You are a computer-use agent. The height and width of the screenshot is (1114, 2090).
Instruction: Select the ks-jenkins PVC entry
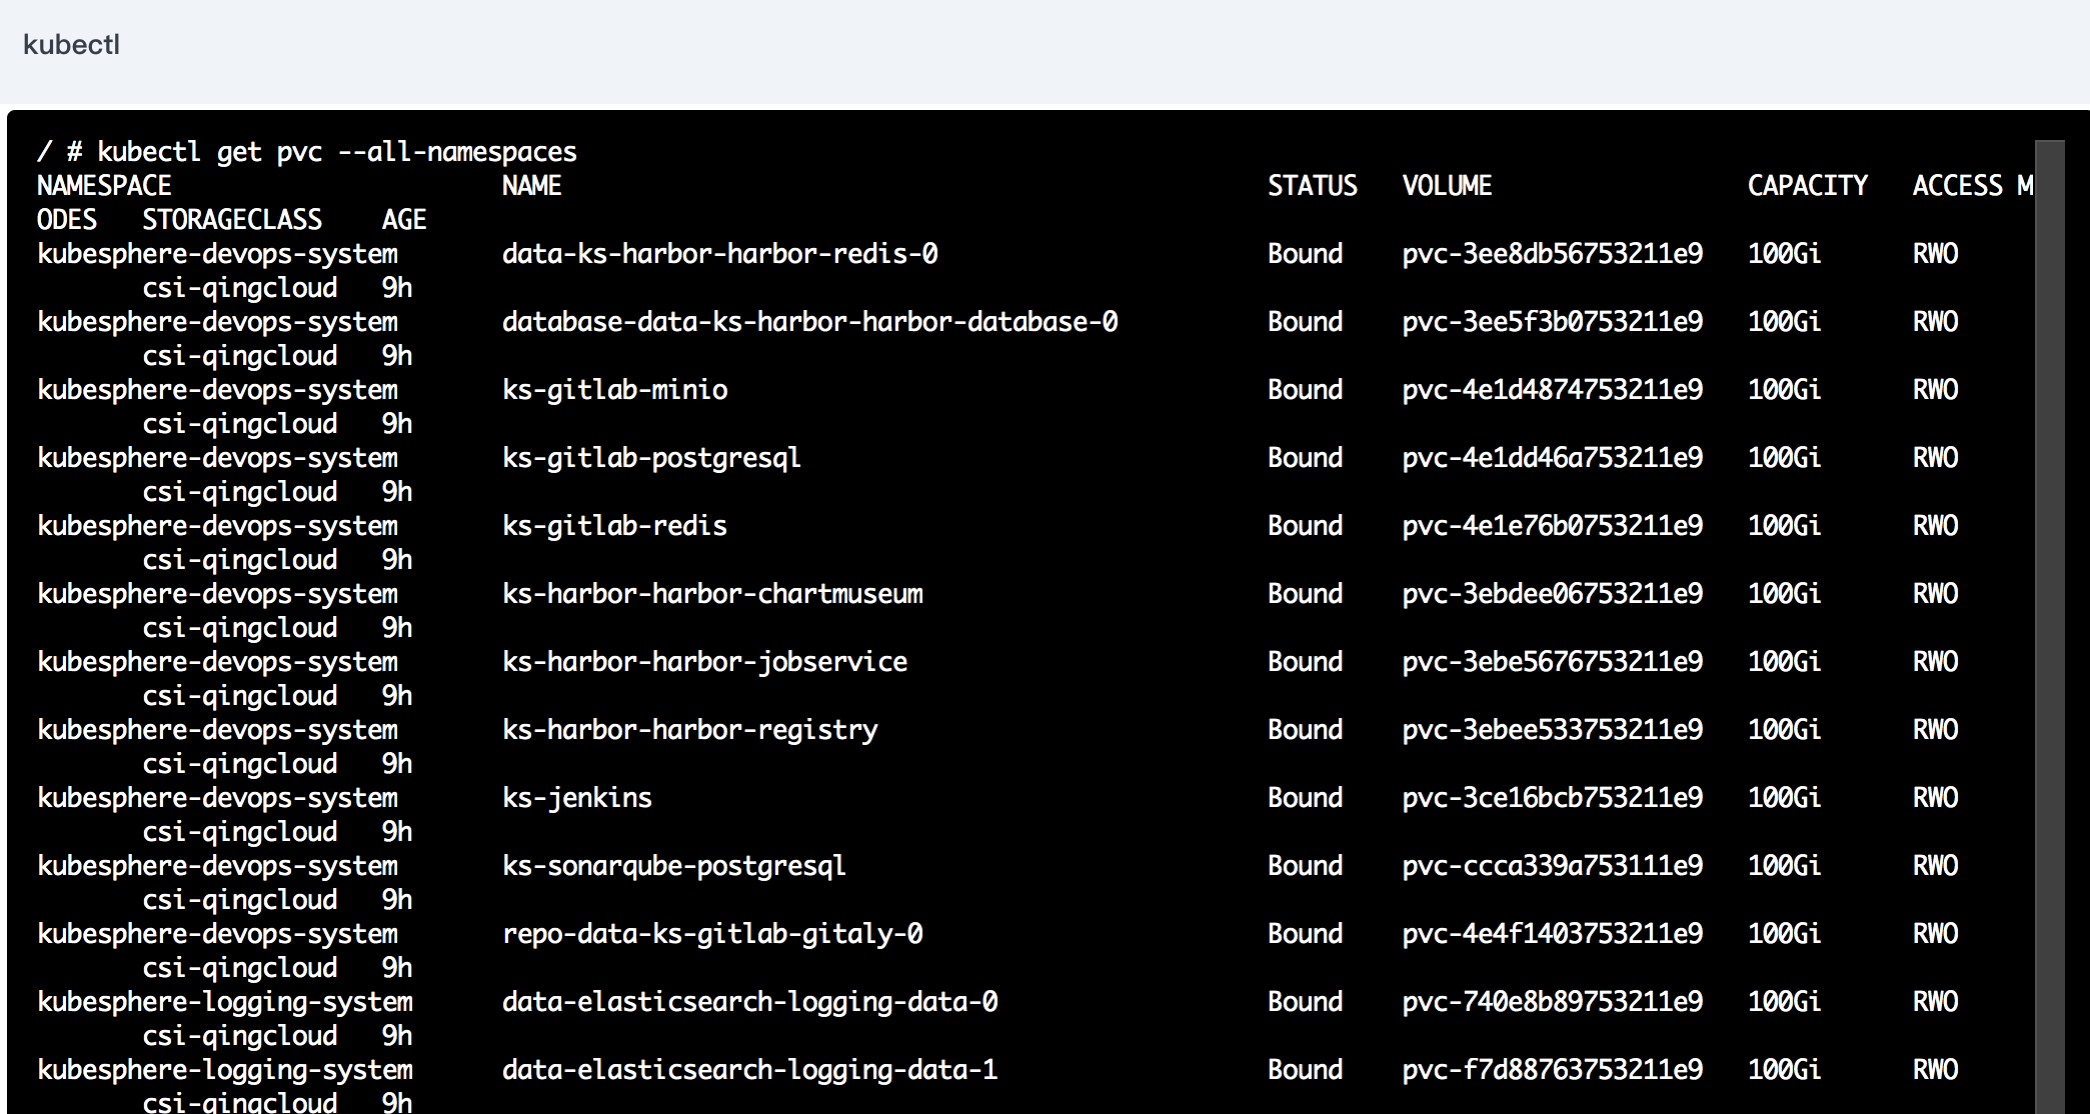point(576,797)
